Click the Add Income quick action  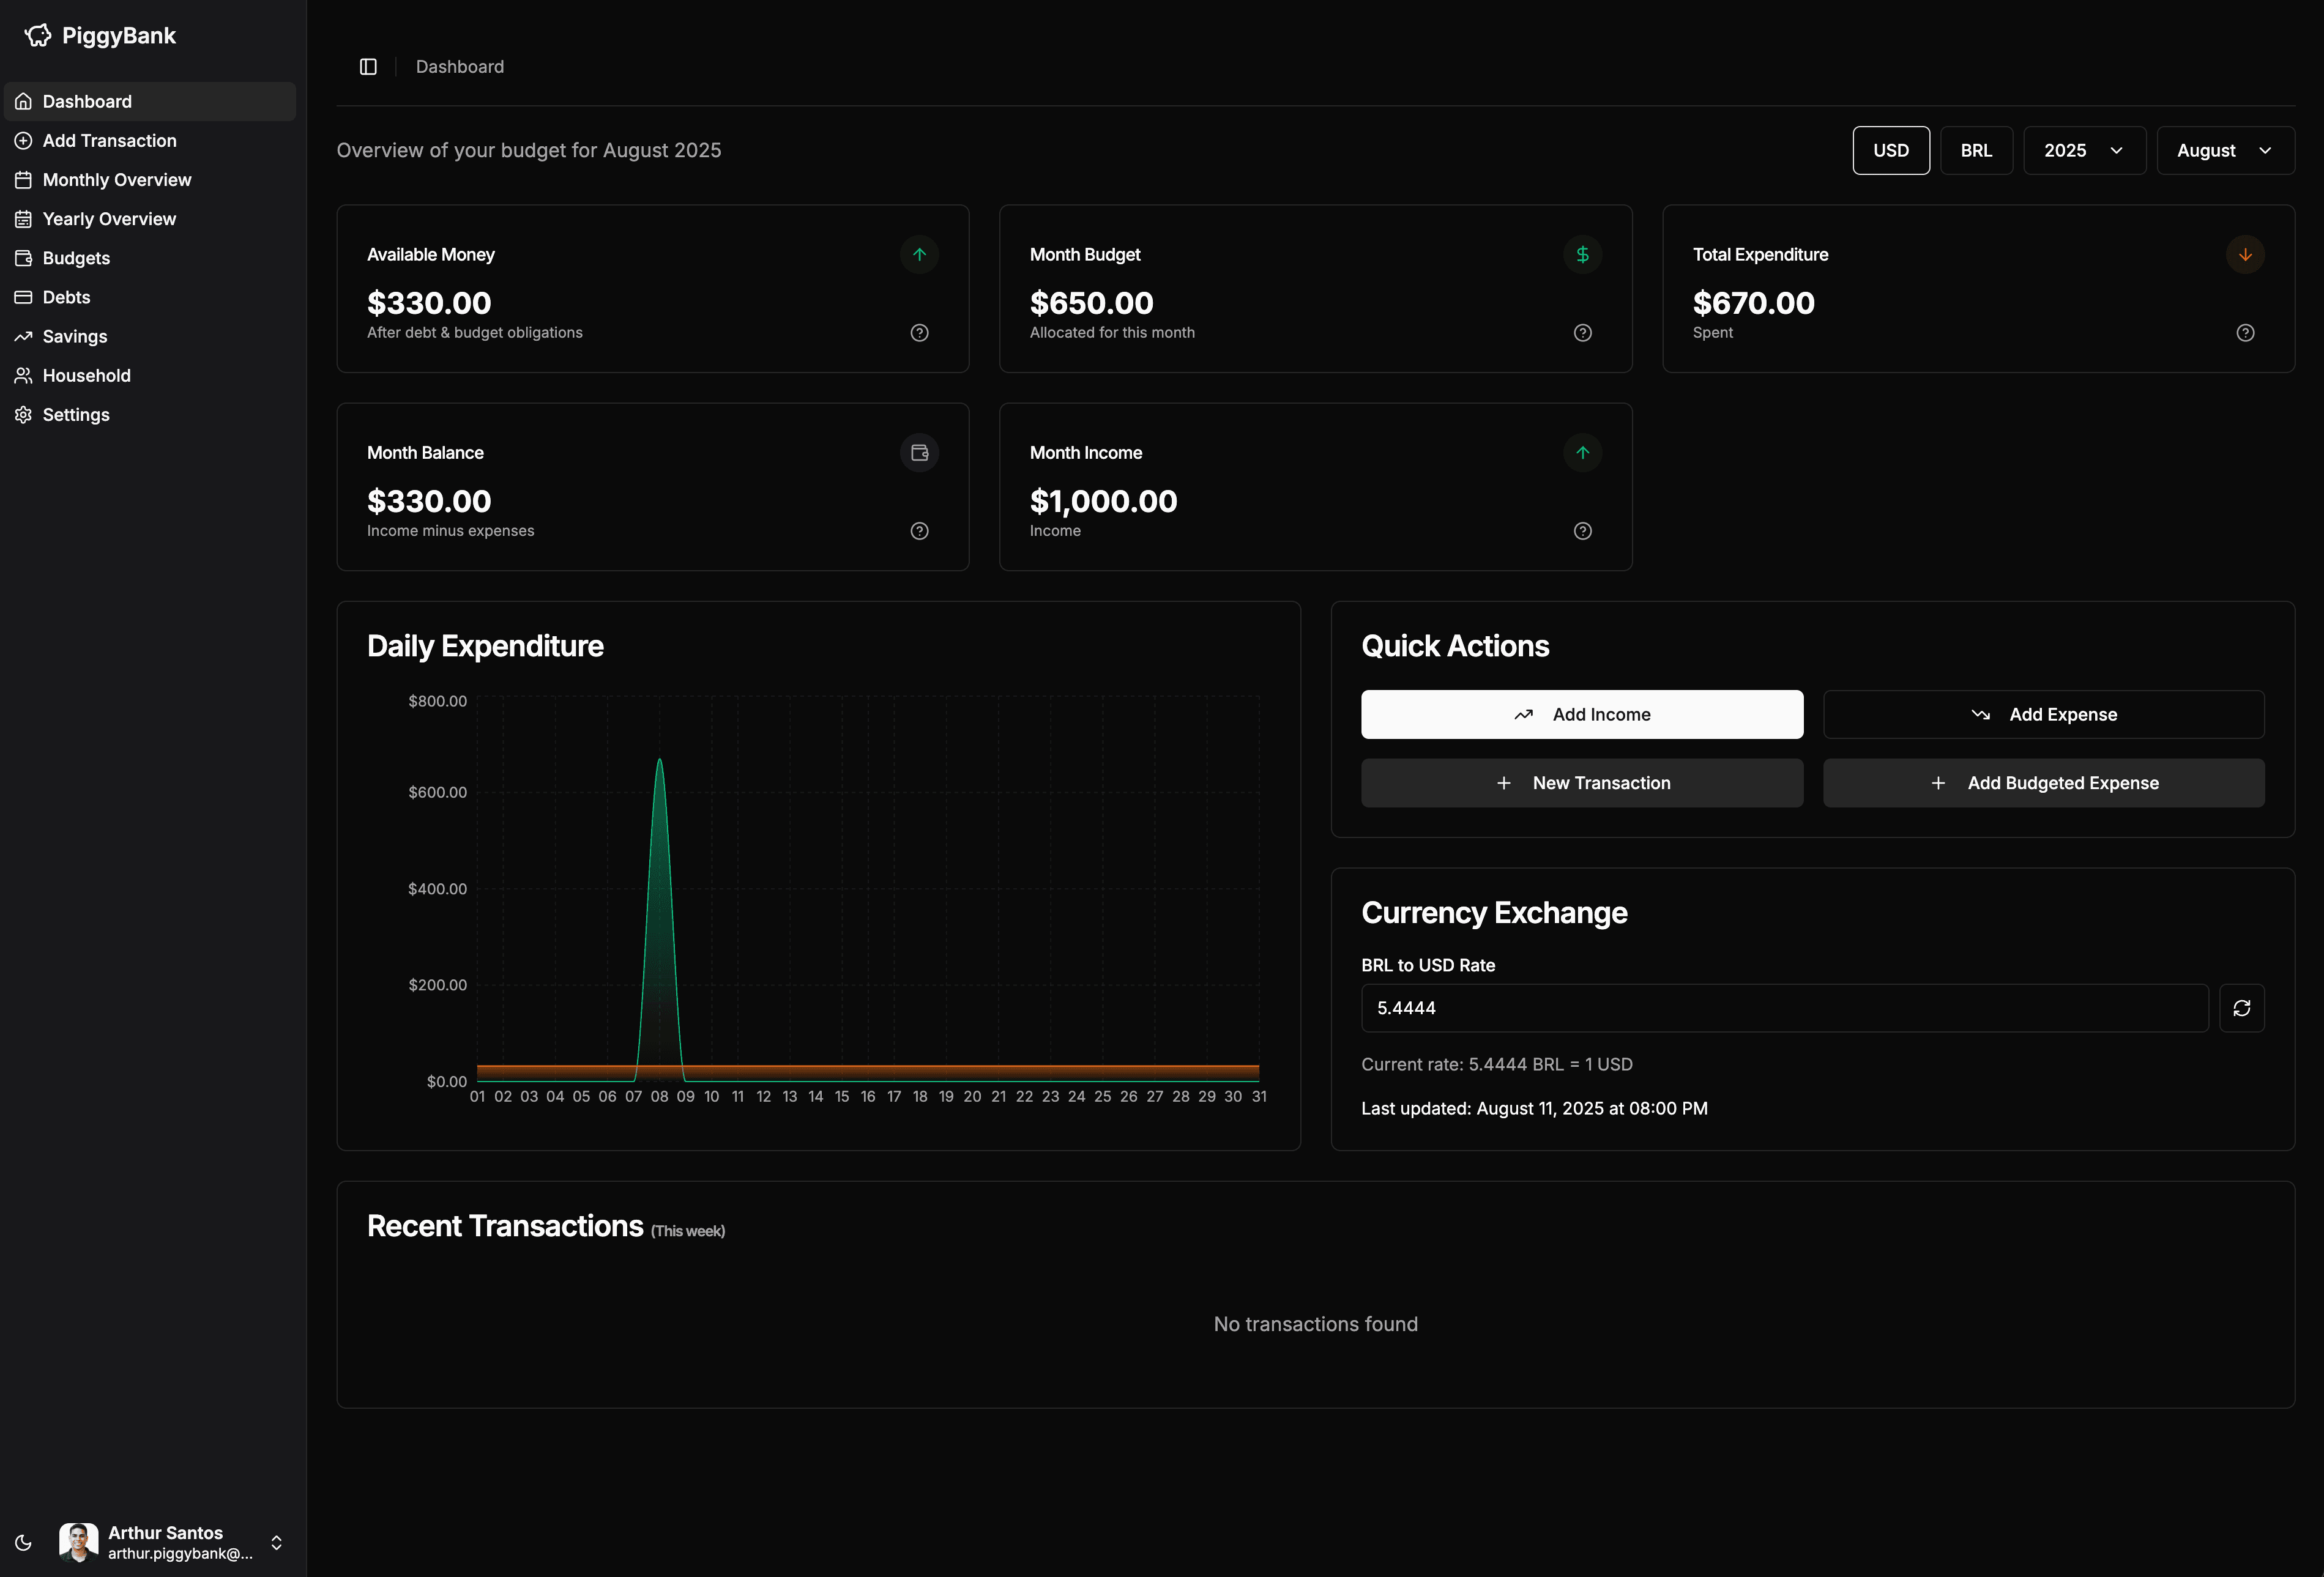(1581, 714)
